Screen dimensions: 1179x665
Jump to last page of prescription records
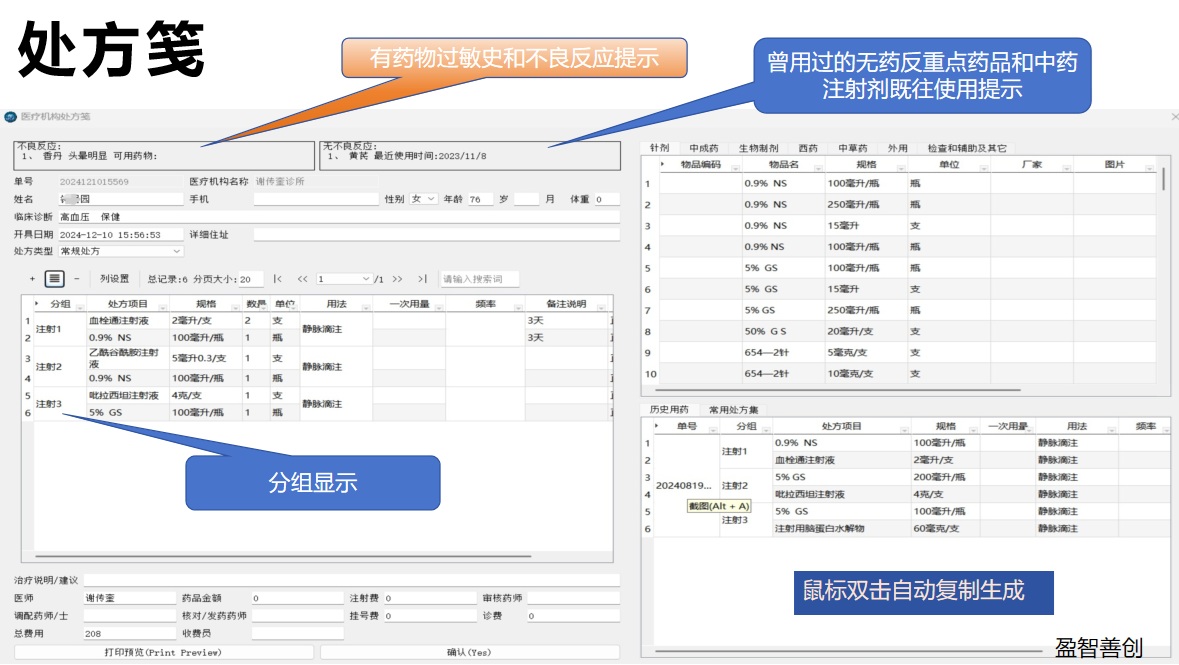tap(422, 279)
